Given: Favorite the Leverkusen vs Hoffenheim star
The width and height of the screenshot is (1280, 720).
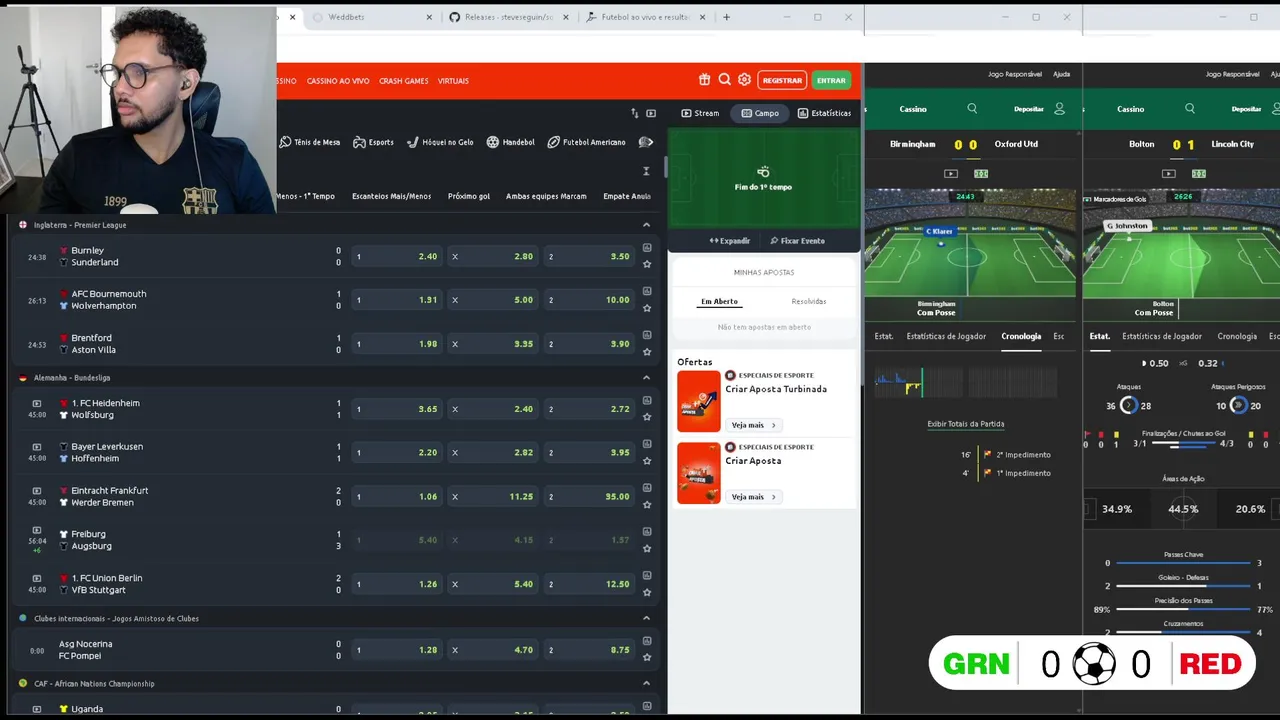Looking at the screenshot, I should [647, 461].
